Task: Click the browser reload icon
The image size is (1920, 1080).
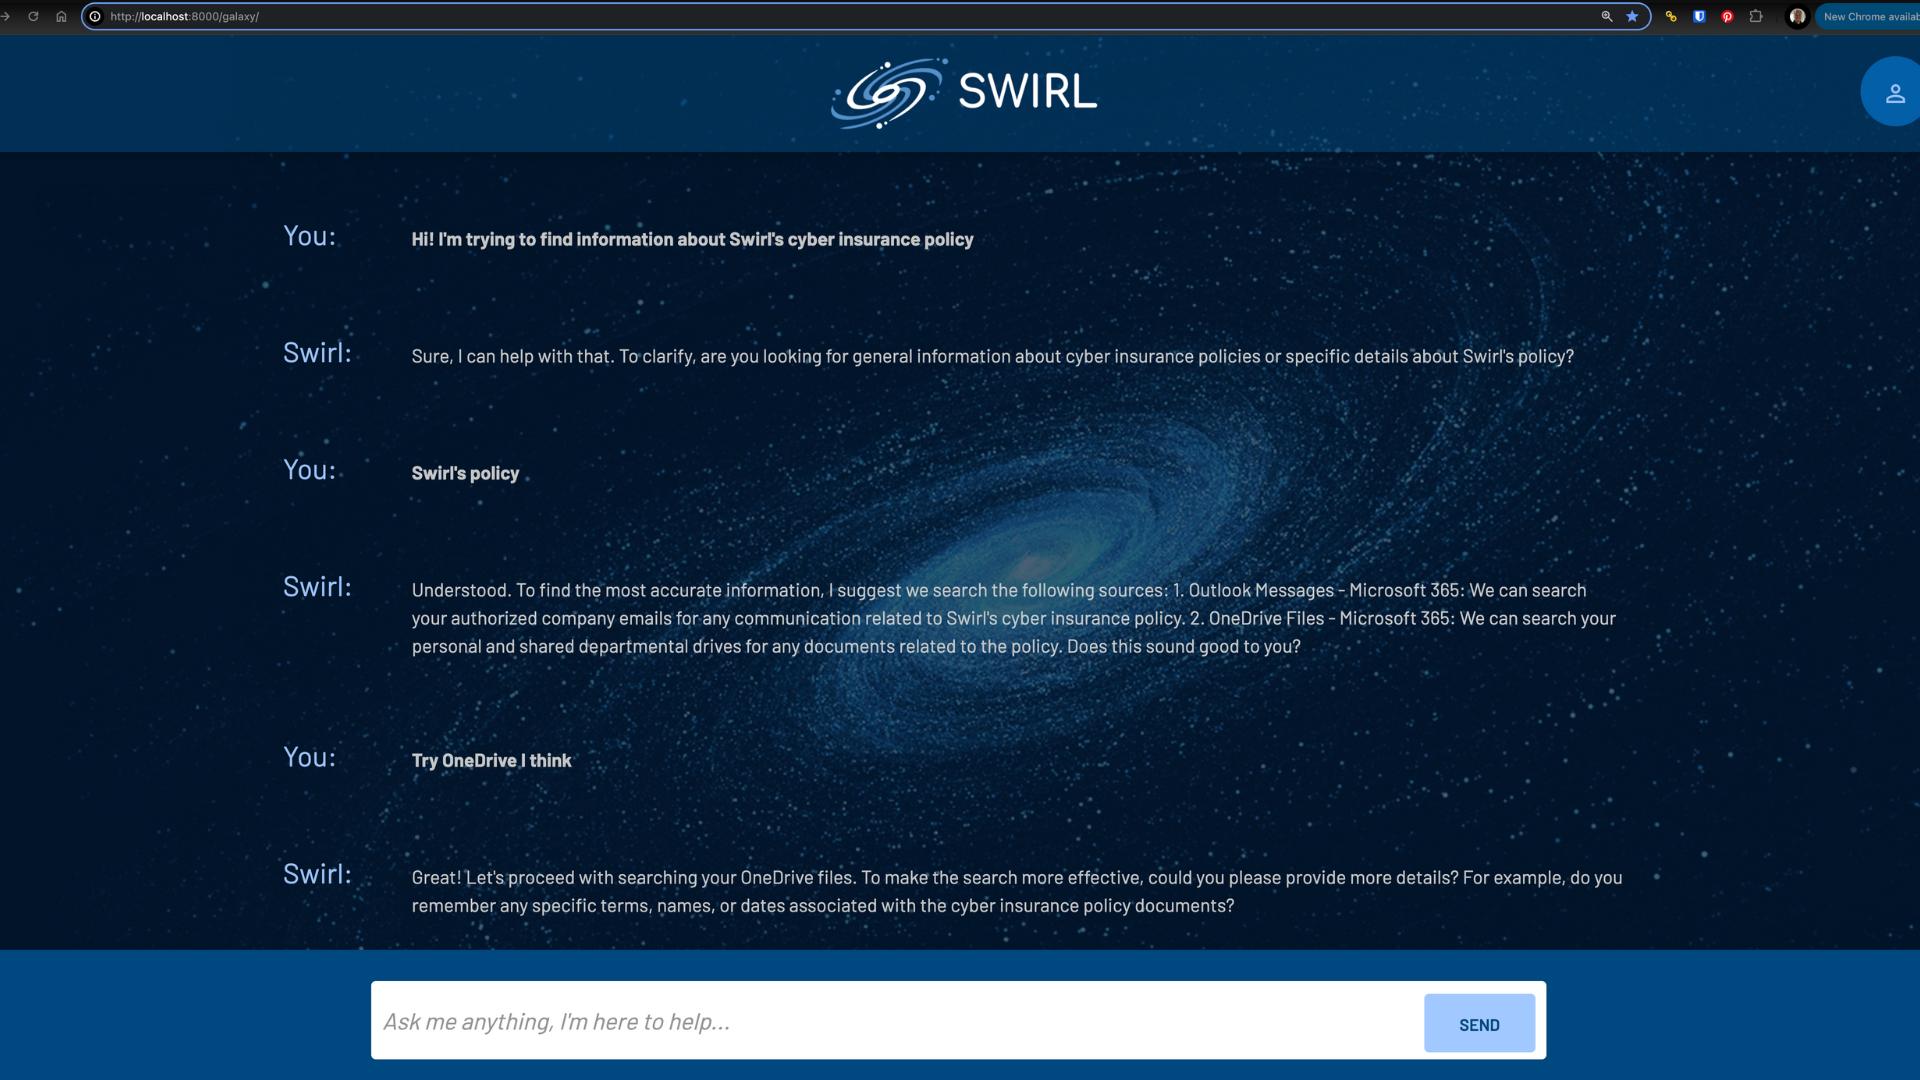Action: click(33, 16)
